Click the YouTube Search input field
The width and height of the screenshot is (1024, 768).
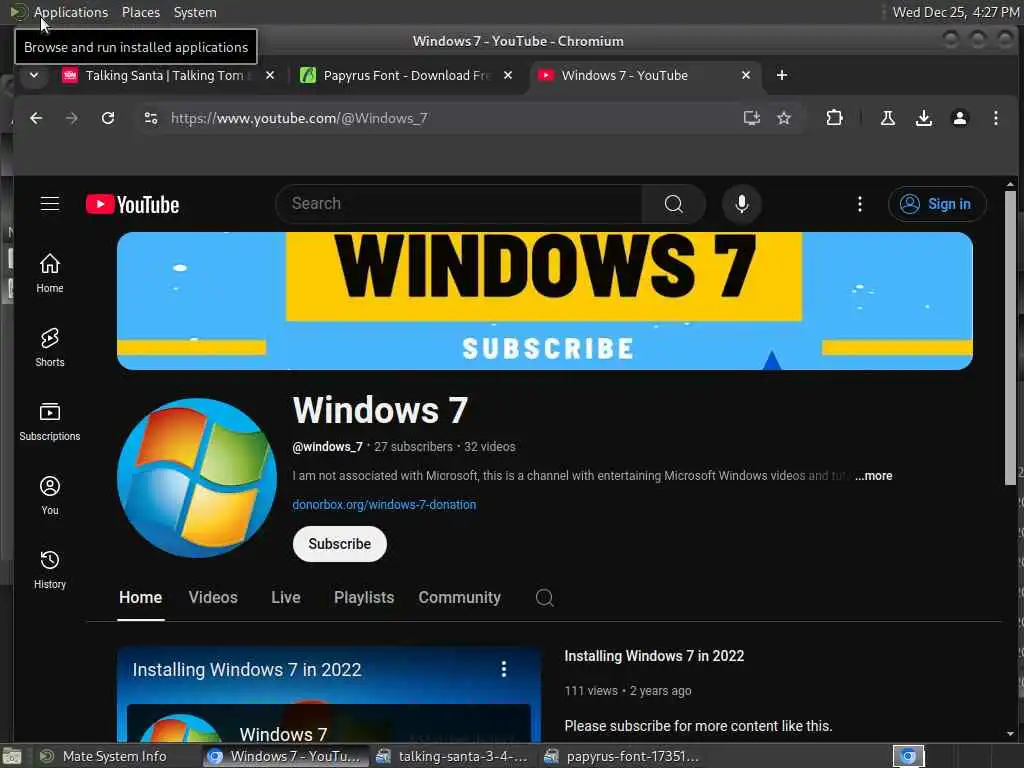click(459, 204)
